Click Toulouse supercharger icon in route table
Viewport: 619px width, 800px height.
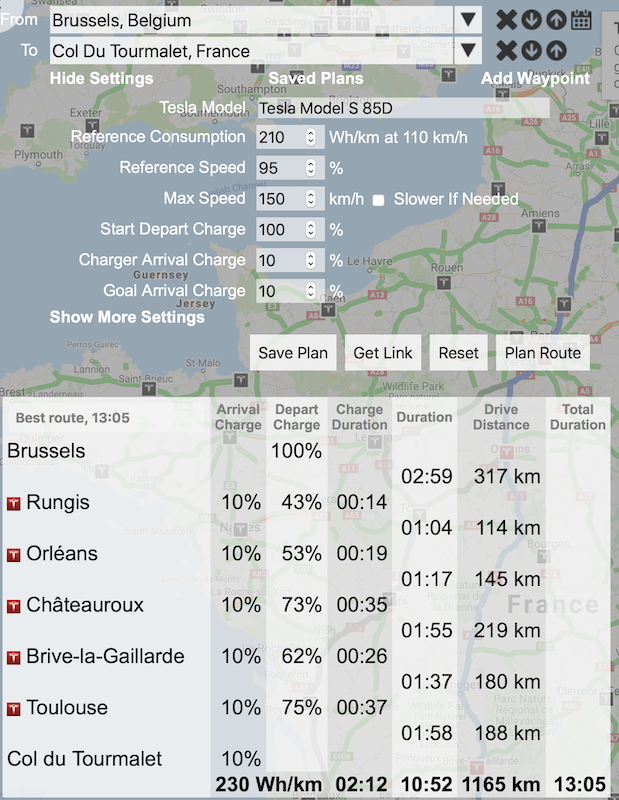pos(14,709)
